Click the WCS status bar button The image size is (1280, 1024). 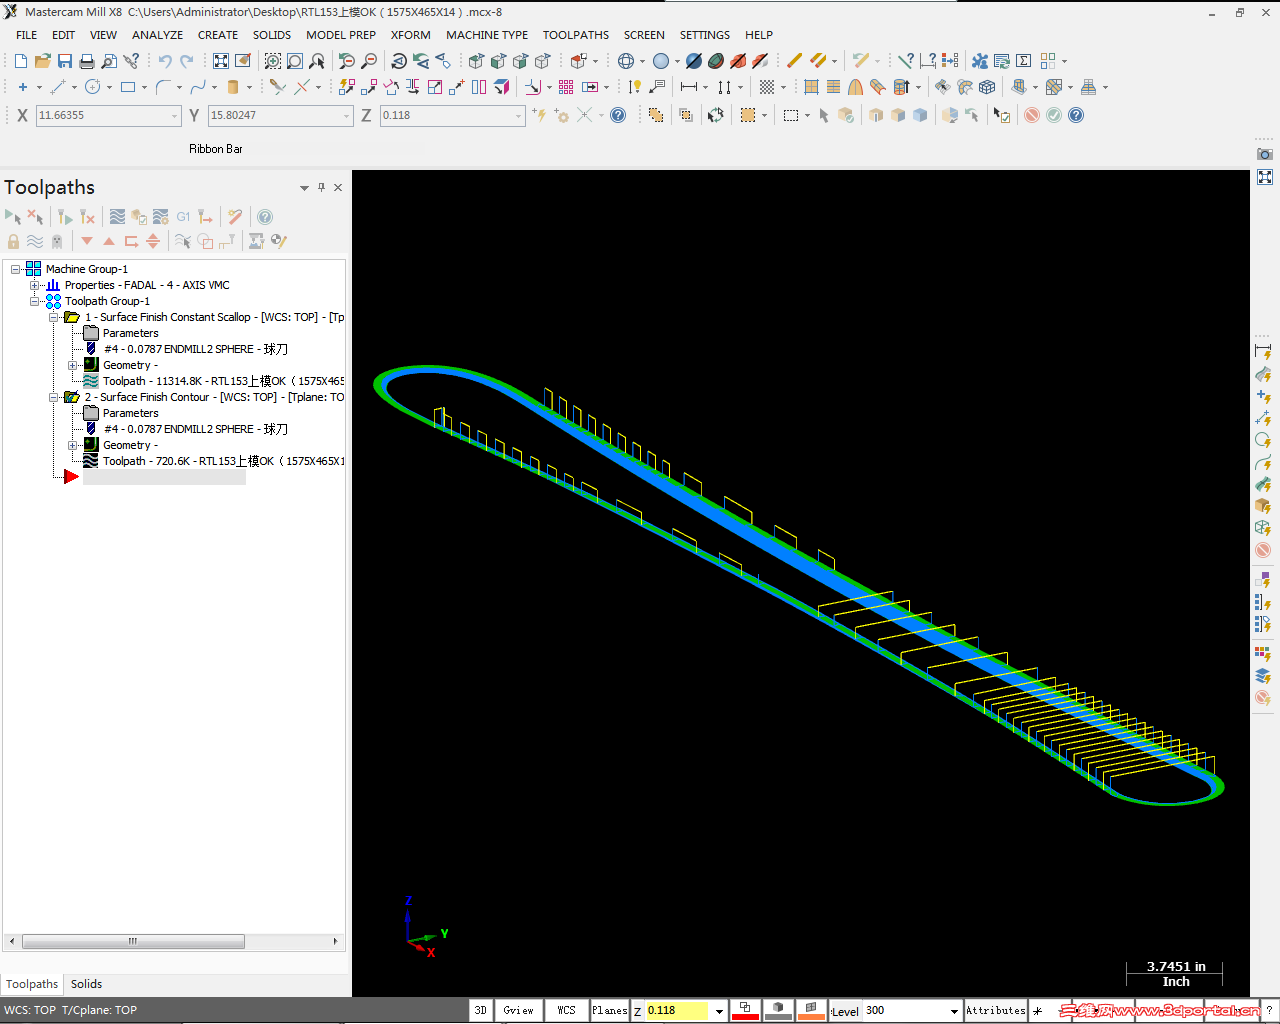(x=566, y=1010)
